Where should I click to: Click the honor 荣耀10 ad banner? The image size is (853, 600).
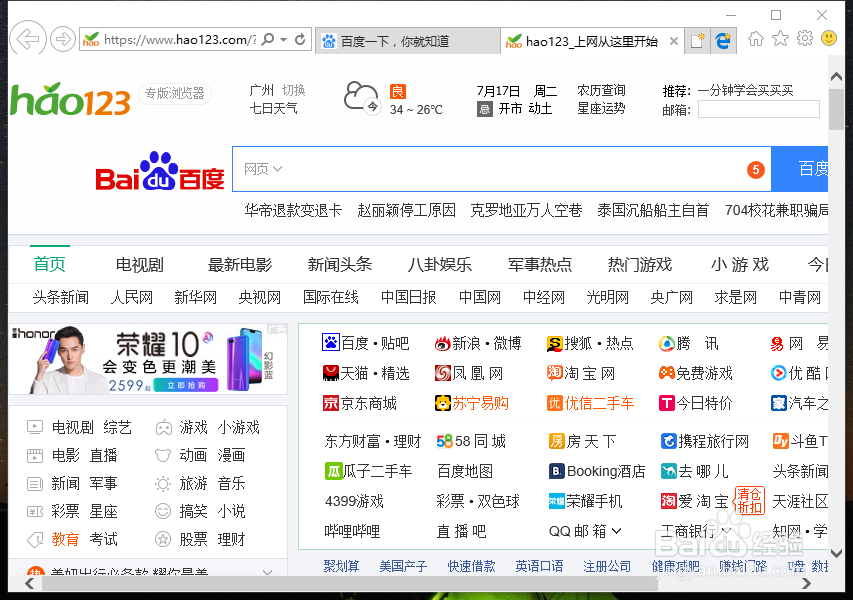pyautogui.click(x=148, y=359)
